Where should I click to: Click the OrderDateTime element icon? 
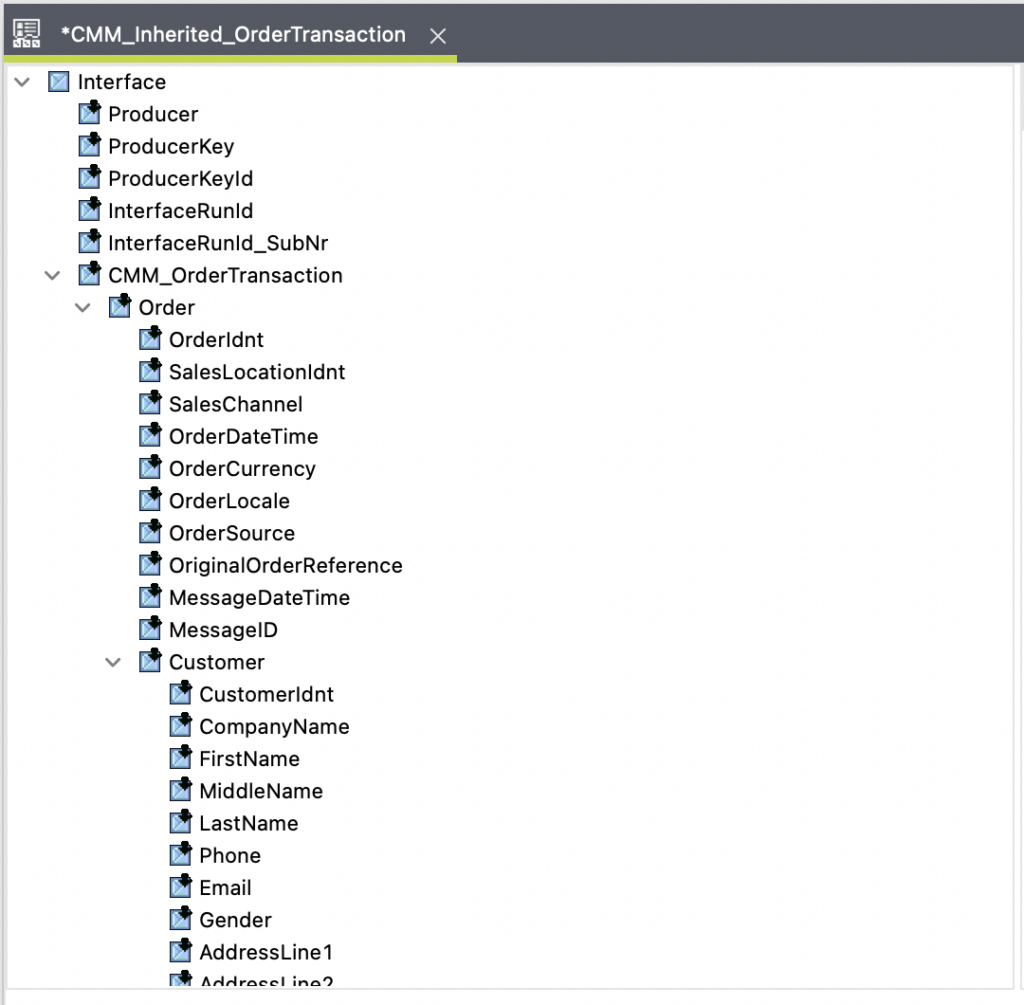(150, 434)
